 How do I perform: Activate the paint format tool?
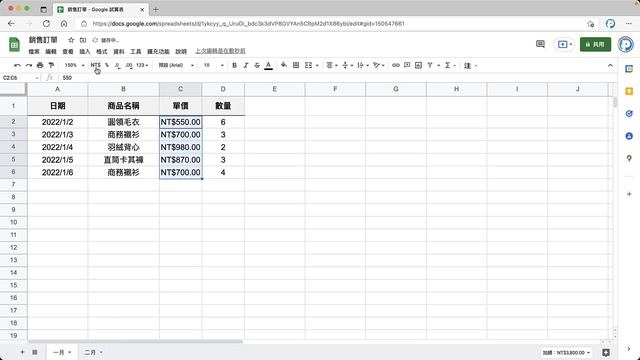click(51, 65)
